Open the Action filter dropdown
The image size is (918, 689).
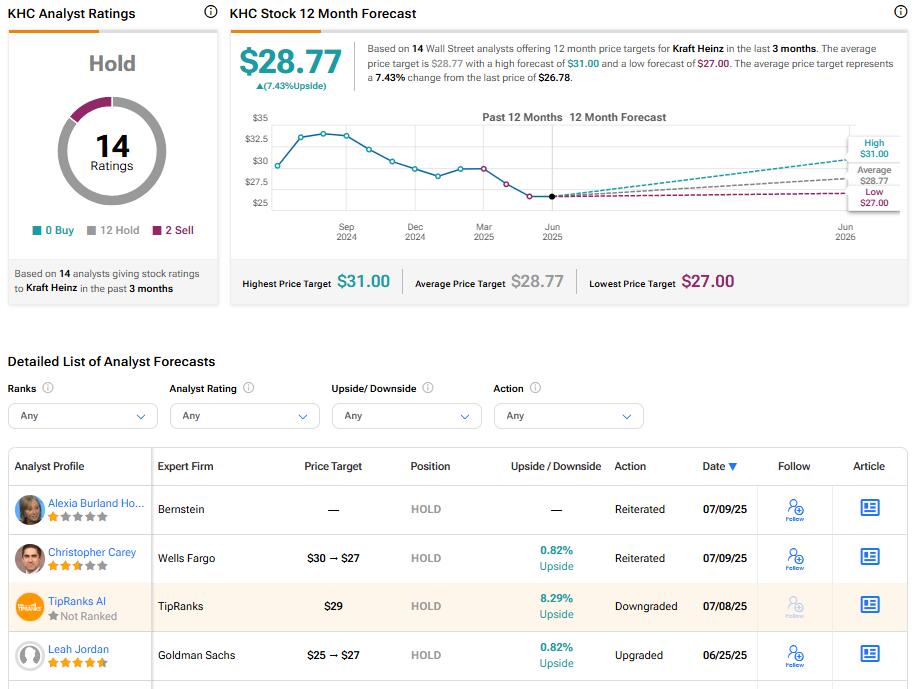pyautogui.click(x=568, y=416)
